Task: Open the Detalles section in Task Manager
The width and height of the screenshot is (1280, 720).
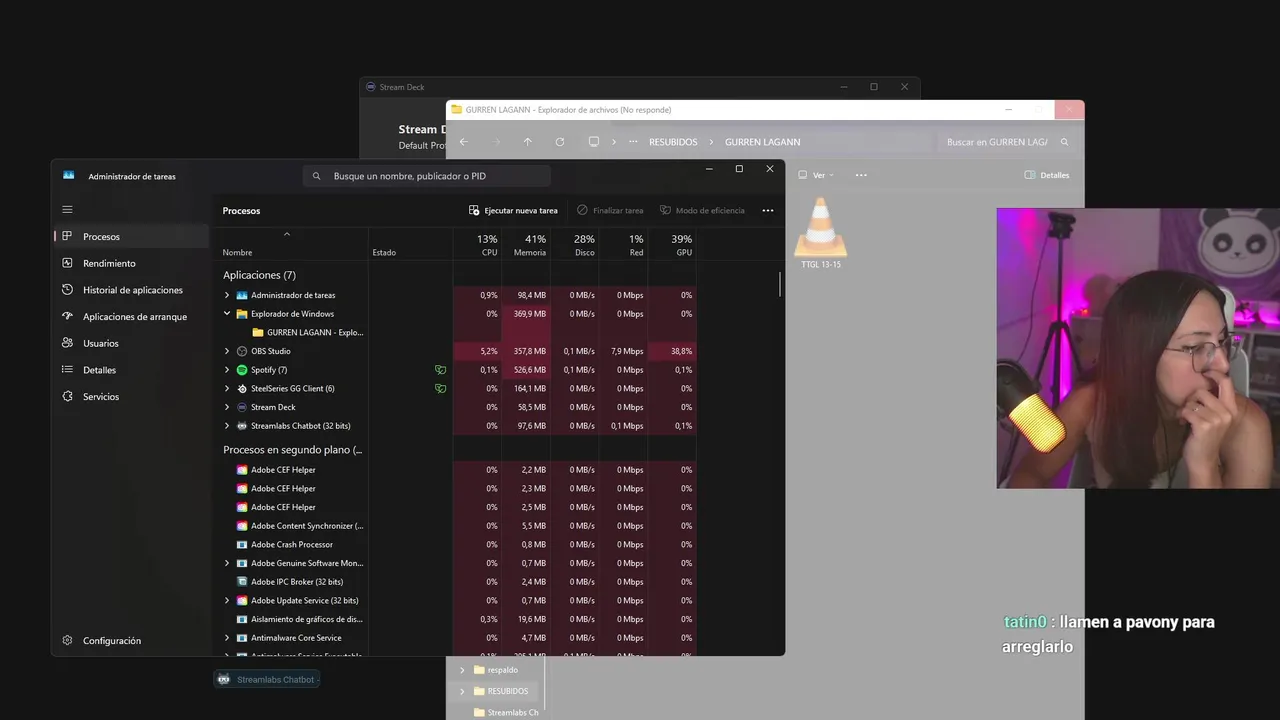Action: coord(131,370)
